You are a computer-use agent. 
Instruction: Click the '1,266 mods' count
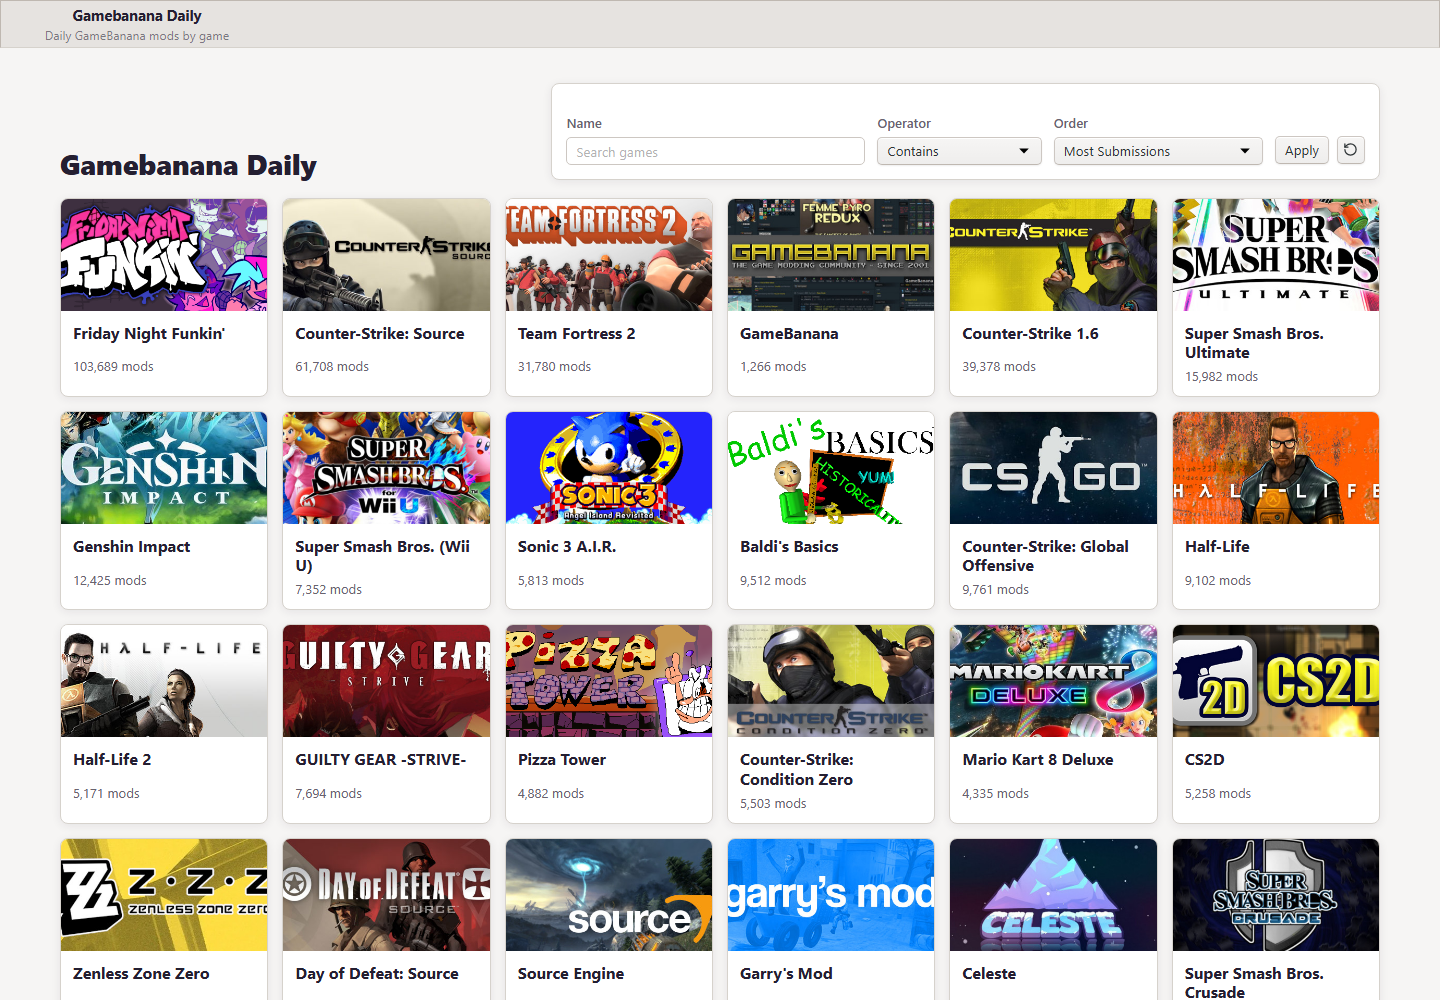tap(773, 367)
